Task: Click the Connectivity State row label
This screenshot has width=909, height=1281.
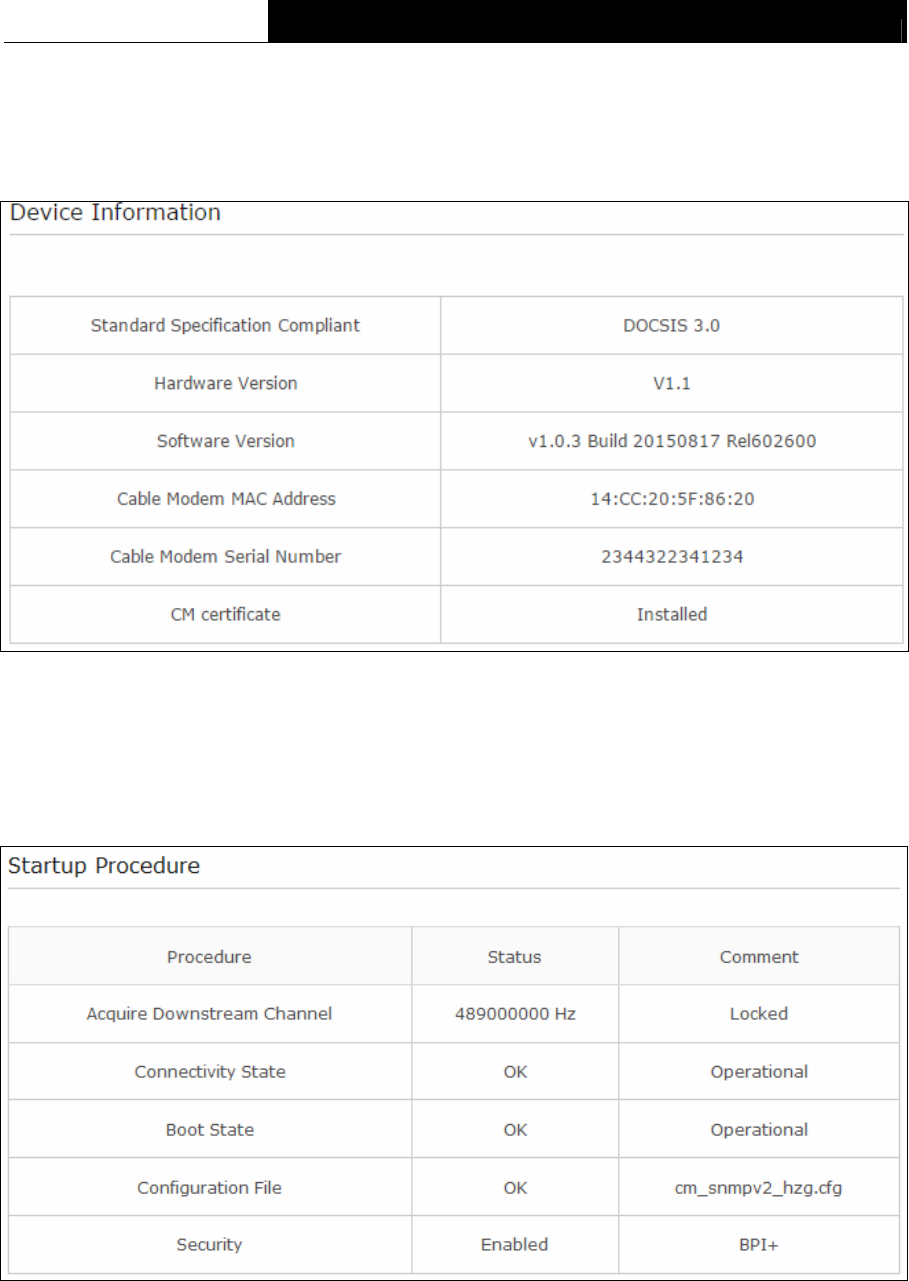Action: coord(210,1072)
